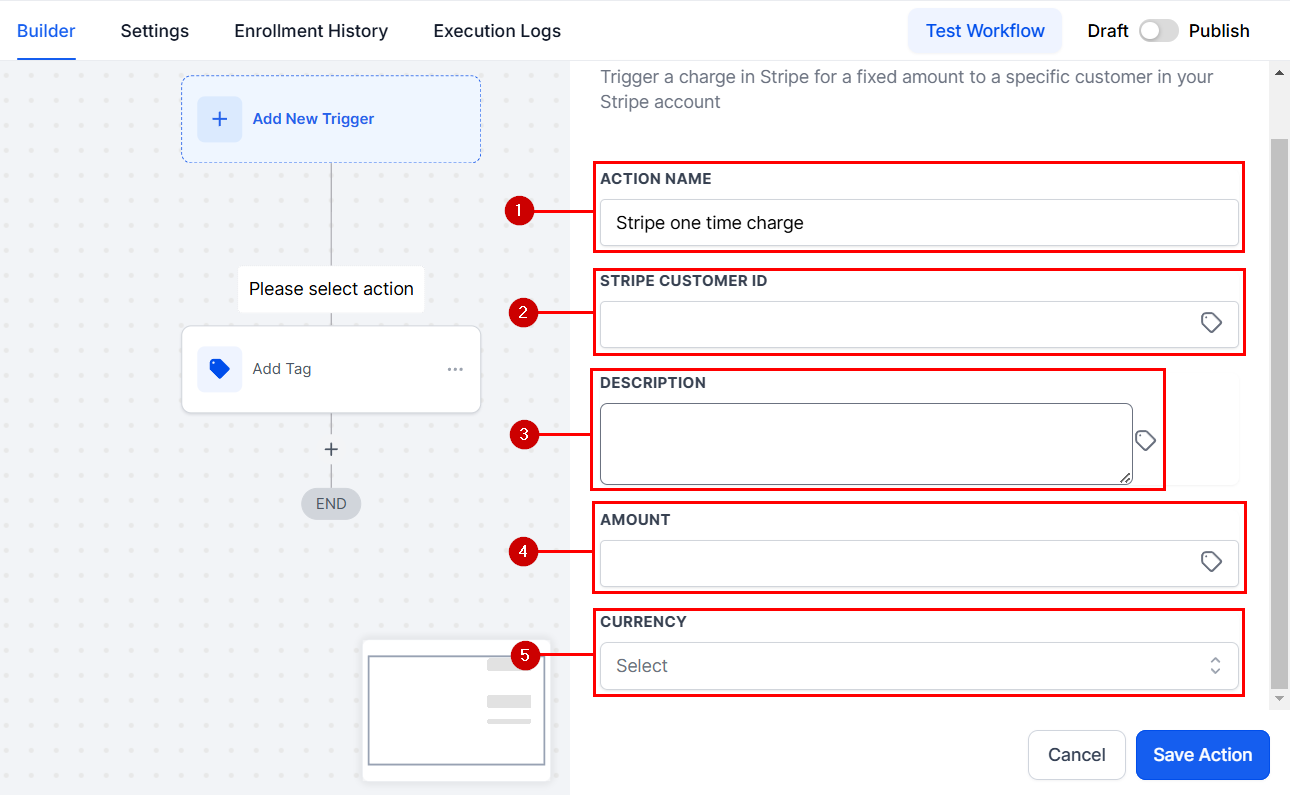Image resolution: width=1290 pixels, height=795 pixels.
Task: Click the panel's vertical scrollbar thumb
Action: [1278, 400]
